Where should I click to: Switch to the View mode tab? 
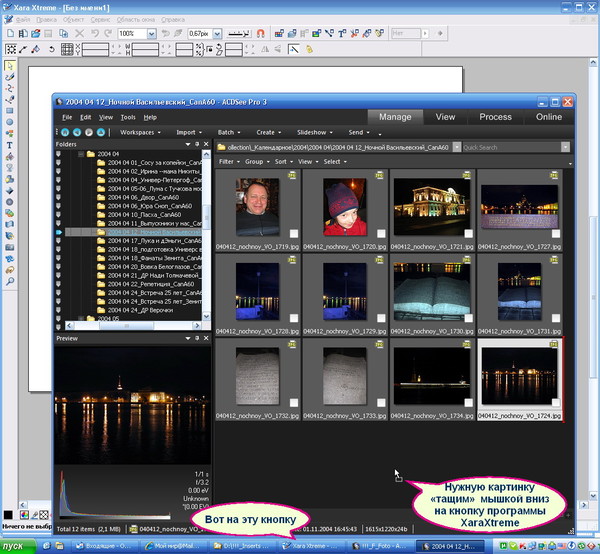pyautogui.click(x=445, y=117)
